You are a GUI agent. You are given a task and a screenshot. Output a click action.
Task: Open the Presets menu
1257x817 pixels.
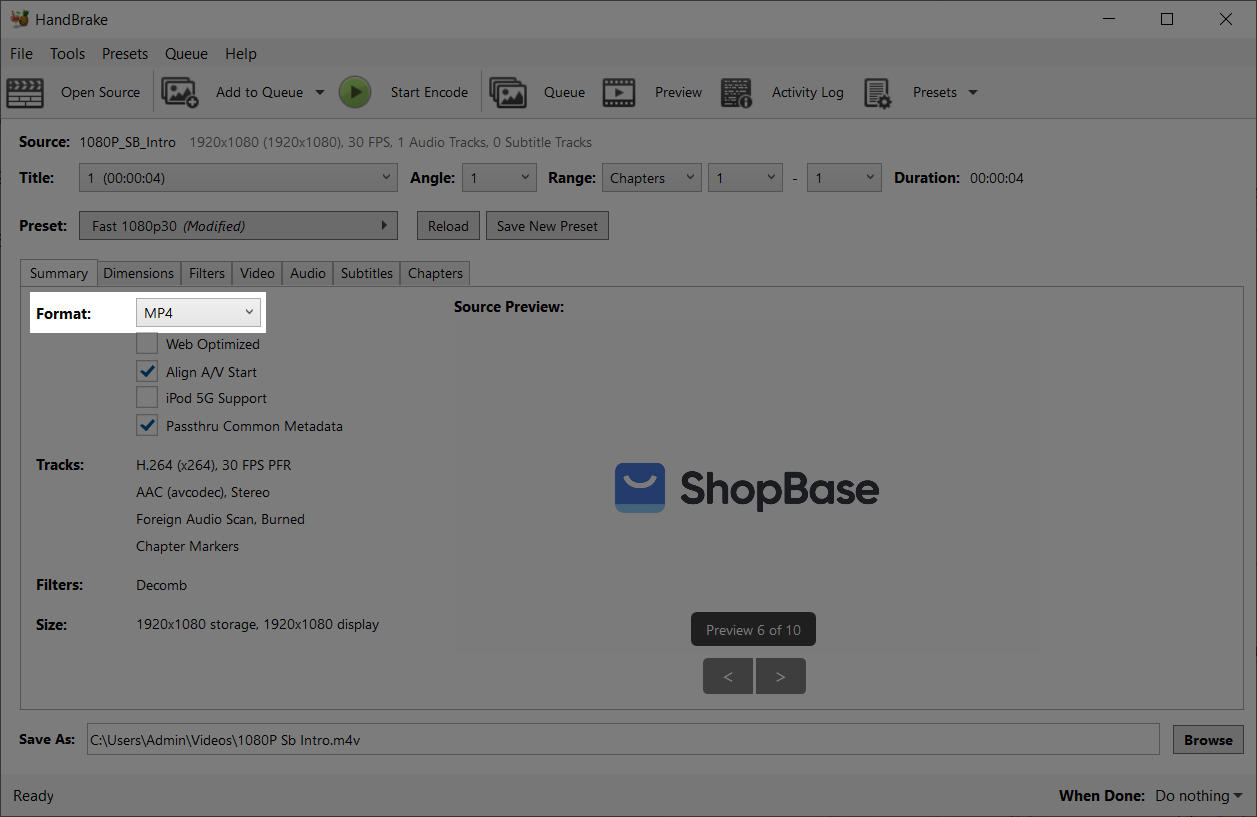[125, 54]
